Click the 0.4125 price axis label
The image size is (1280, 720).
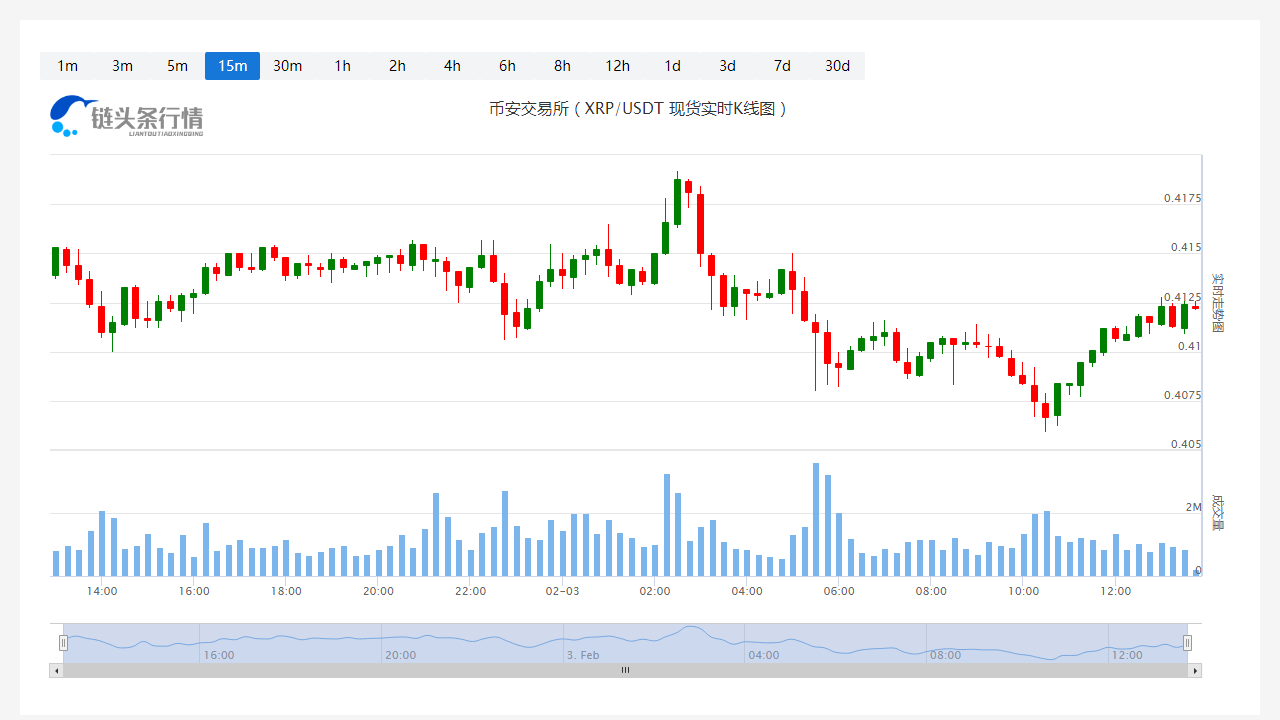[1183, 297]
